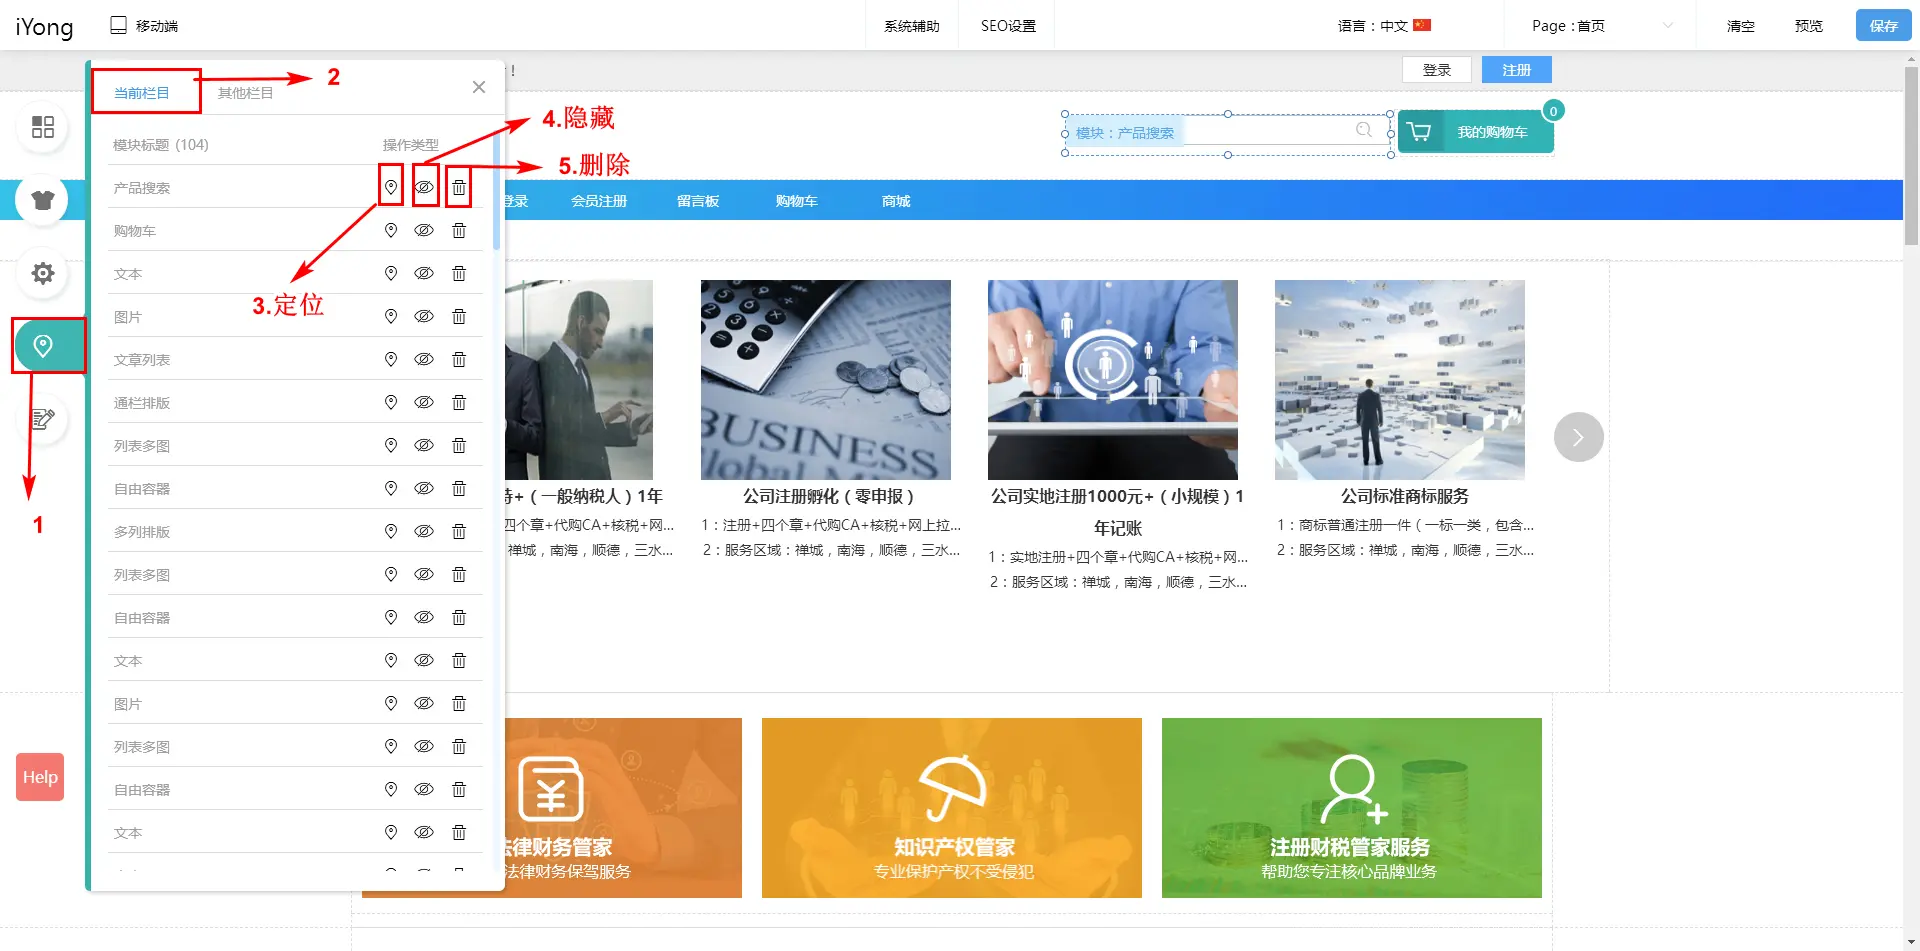This screenshot has width=1920, height=951.
Task: Open the SEO设置 menu
Action: pos(1007,26)
